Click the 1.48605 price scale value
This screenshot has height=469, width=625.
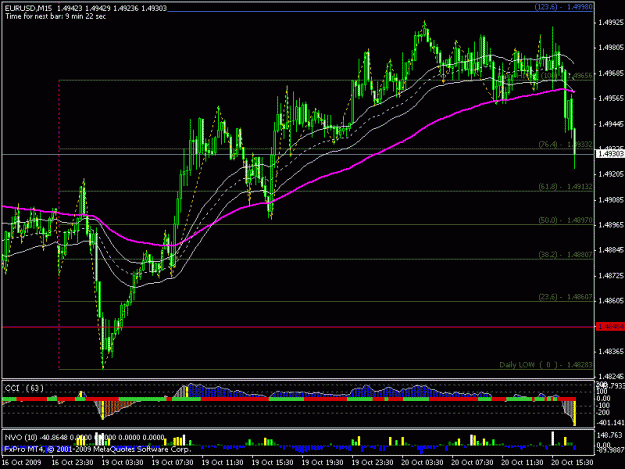click(x=611, y=301)
